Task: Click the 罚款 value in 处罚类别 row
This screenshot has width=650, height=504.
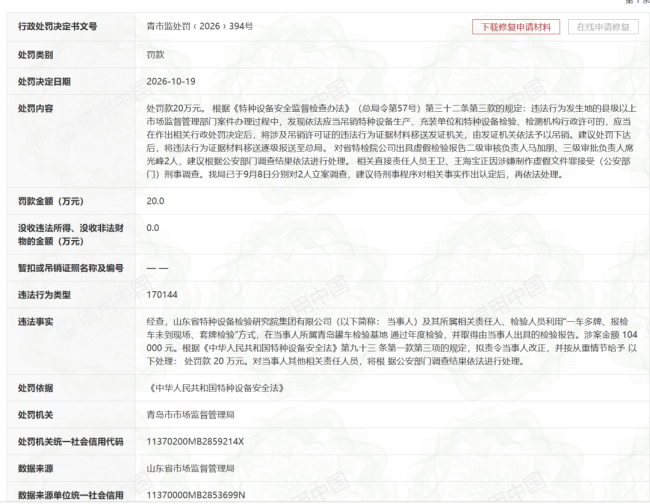Action: [x=155, y=55]
